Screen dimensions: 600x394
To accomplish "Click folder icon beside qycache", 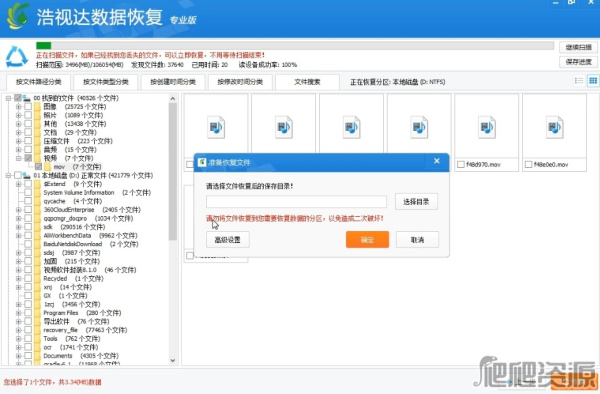I will (37, 201).
